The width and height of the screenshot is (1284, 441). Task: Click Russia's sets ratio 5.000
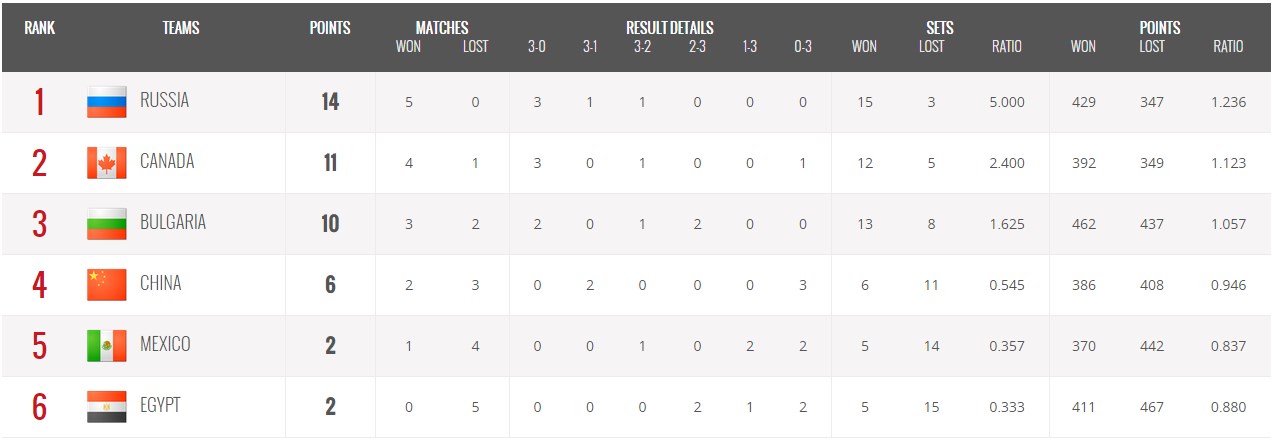[1006, 102]
